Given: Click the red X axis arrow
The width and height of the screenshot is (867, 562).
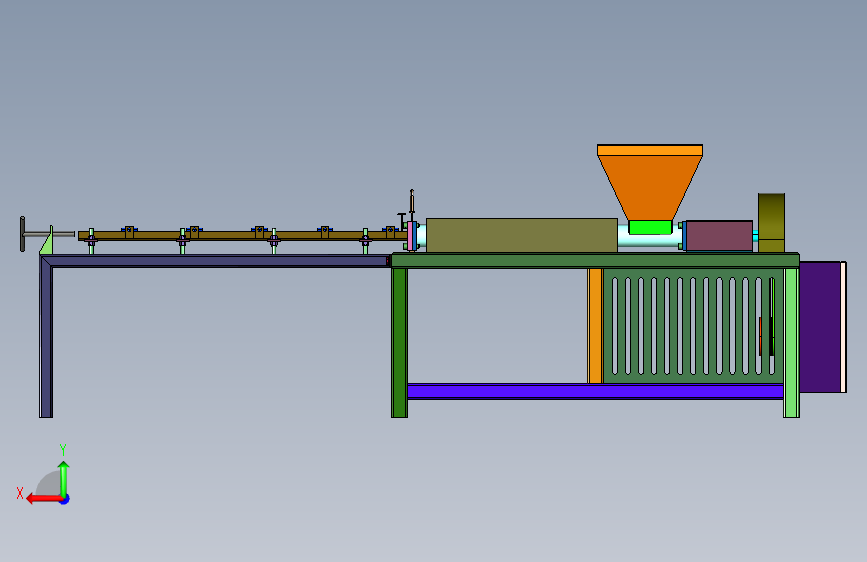Looking at the screenshot, I should (44, 499).
